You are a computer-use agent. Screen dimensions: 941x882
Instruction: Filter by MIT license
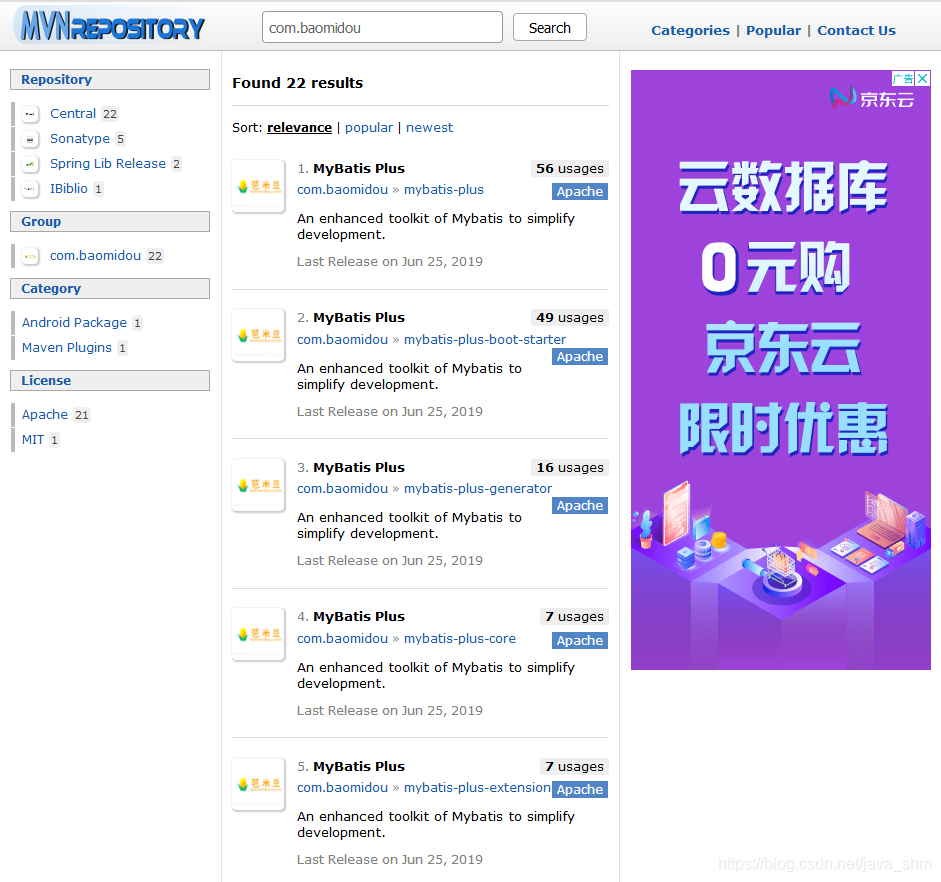(x=33, y=440)
